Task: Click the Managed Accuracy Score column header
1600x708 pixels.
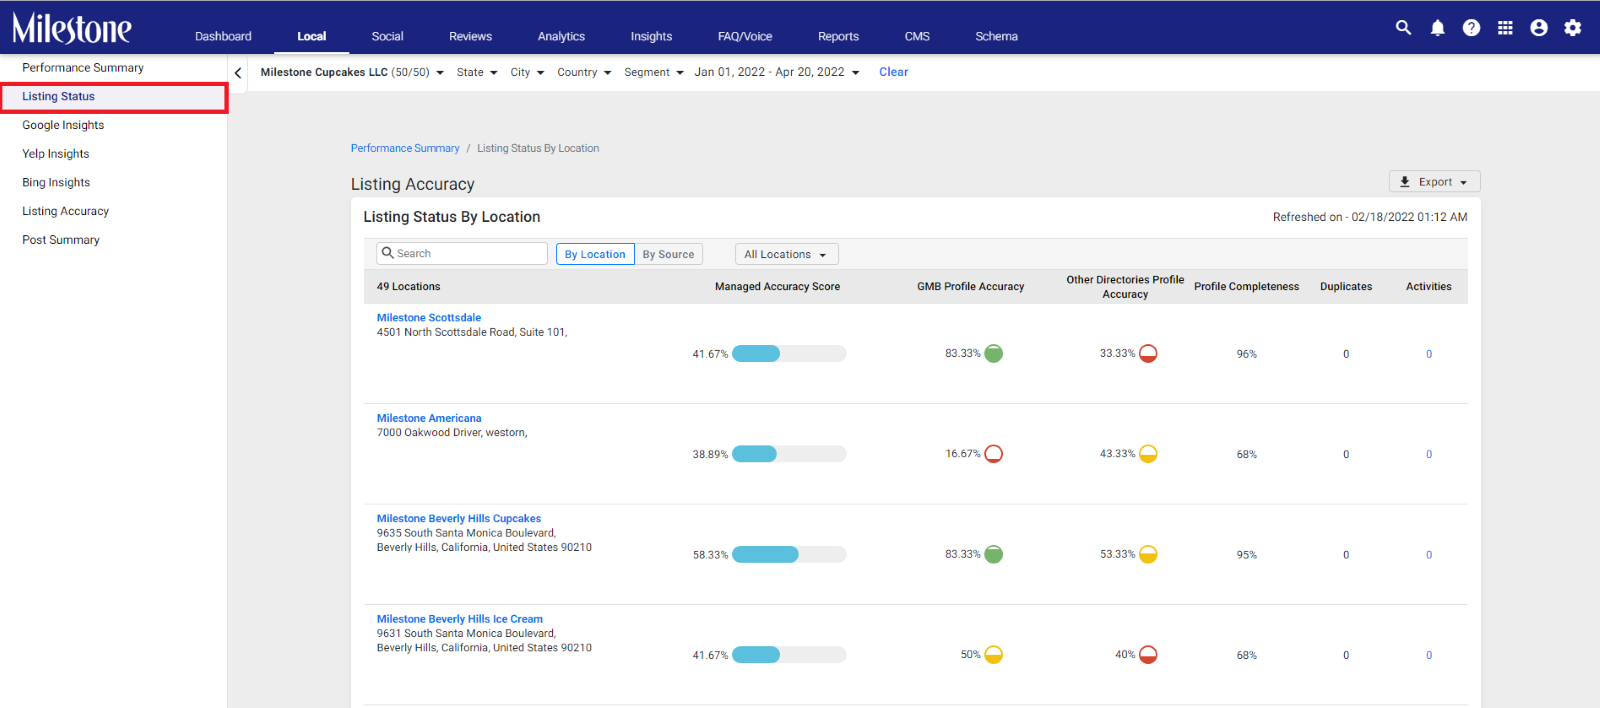Action: [x=777, y=287]
